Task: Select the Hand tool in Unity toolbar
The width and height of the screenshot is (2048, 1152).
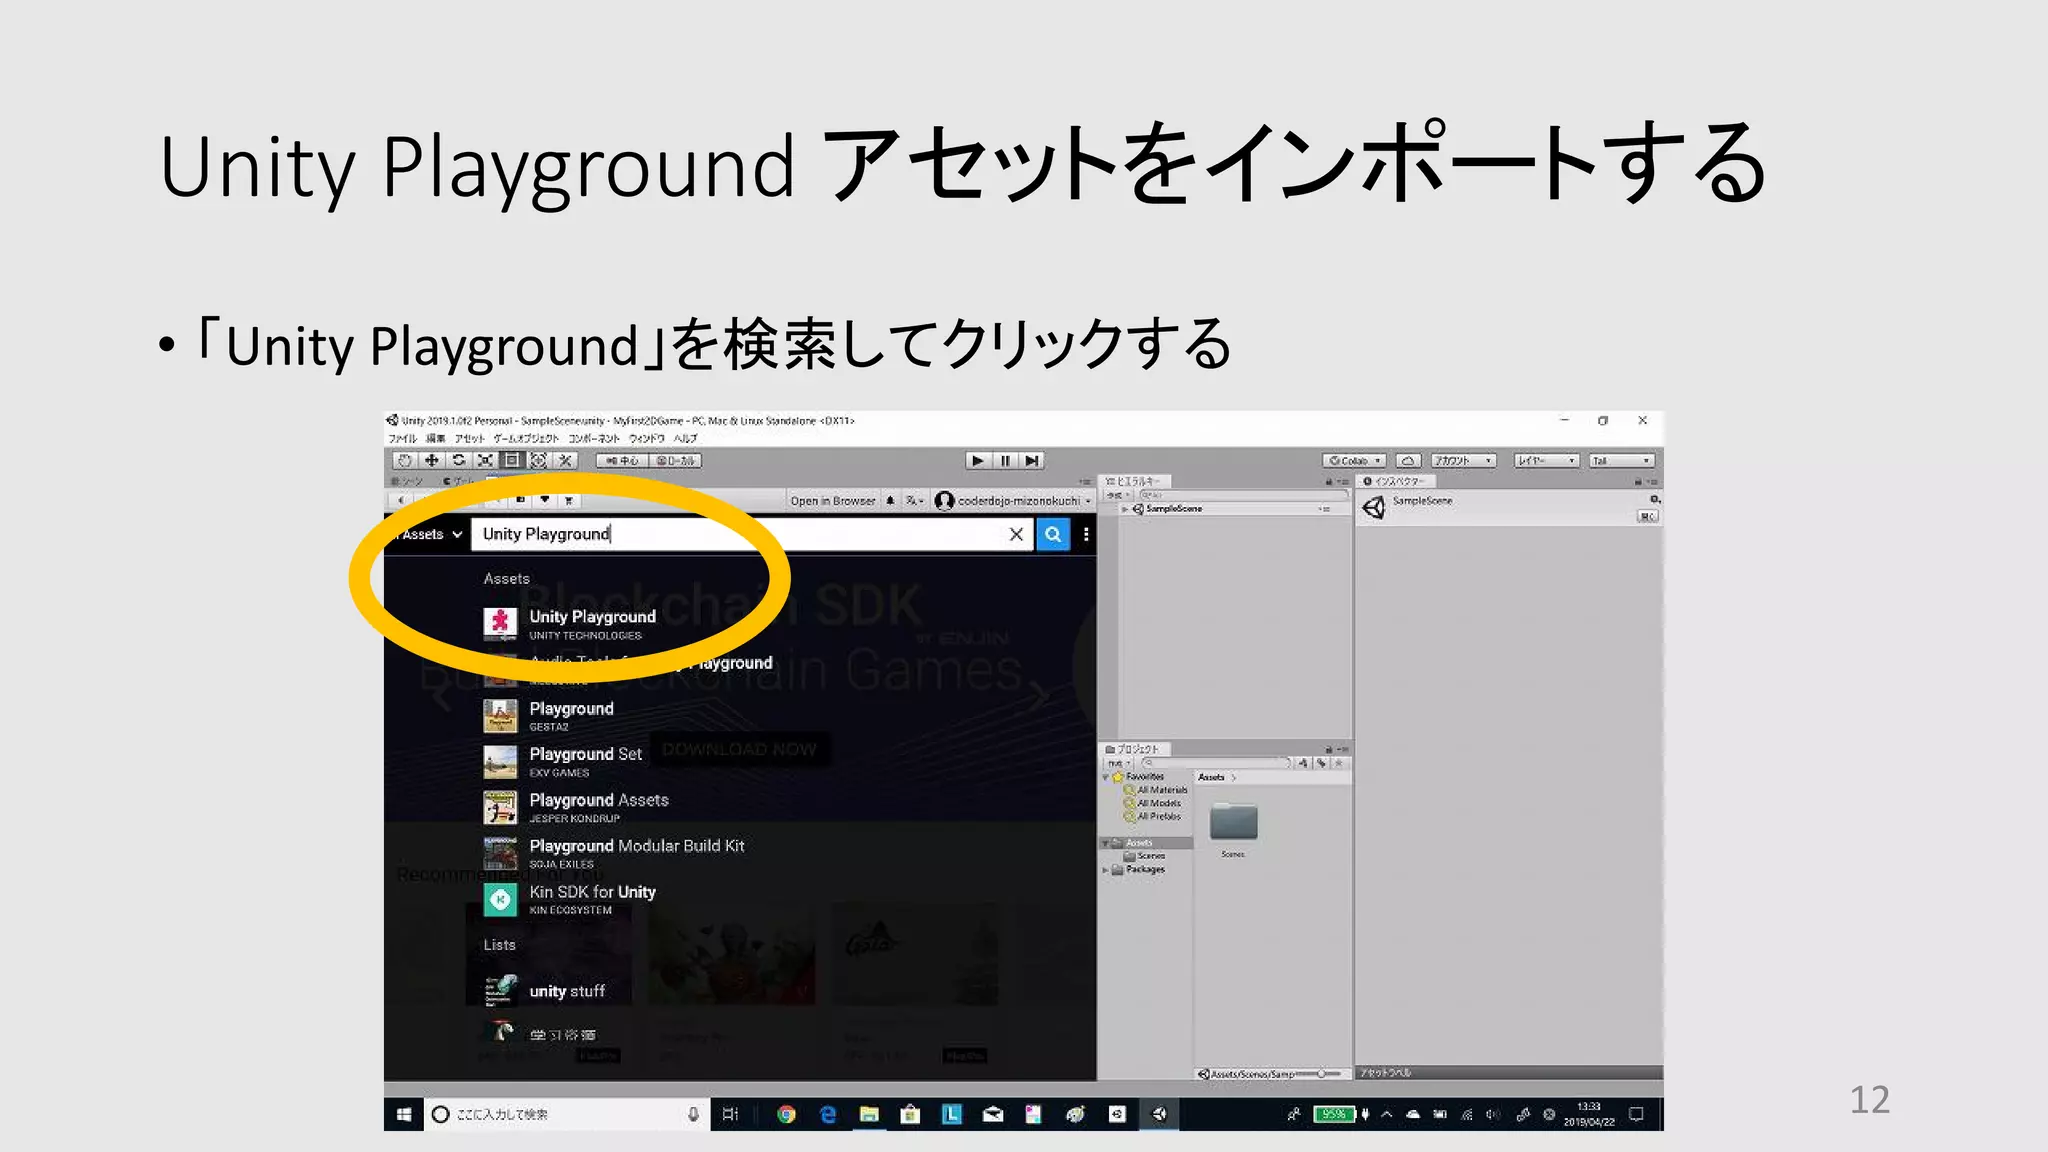Action: click(x=404, y=460)
